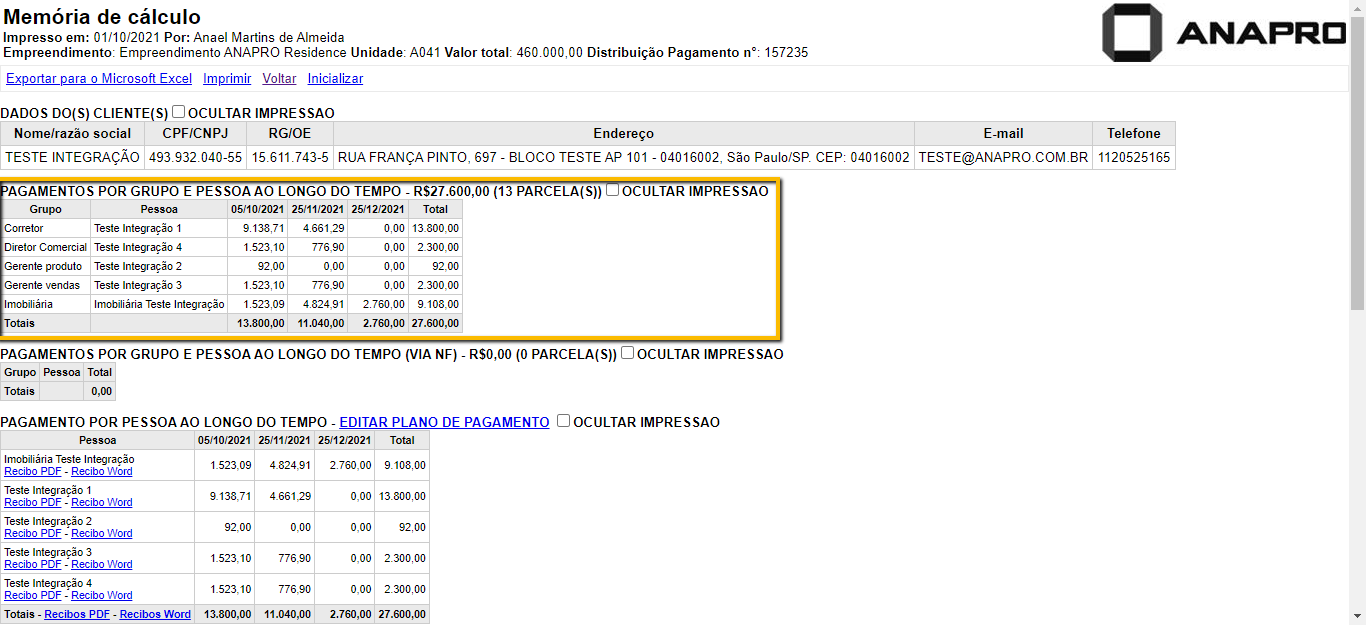Click Recibos Word in the Totais row
The height and width of the screenshot is (625, 1366).
point(155,614)
